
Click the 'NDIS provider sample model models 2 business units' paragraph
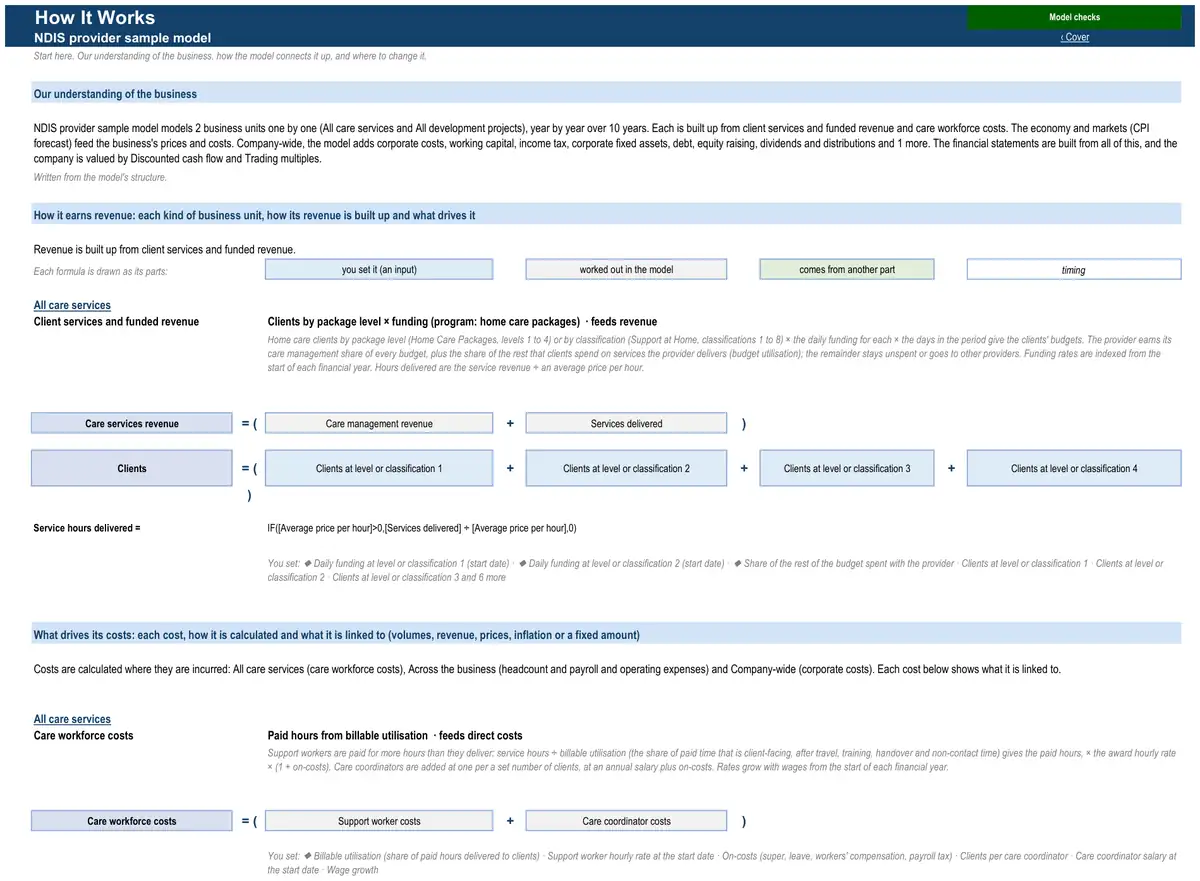point(606,143)
